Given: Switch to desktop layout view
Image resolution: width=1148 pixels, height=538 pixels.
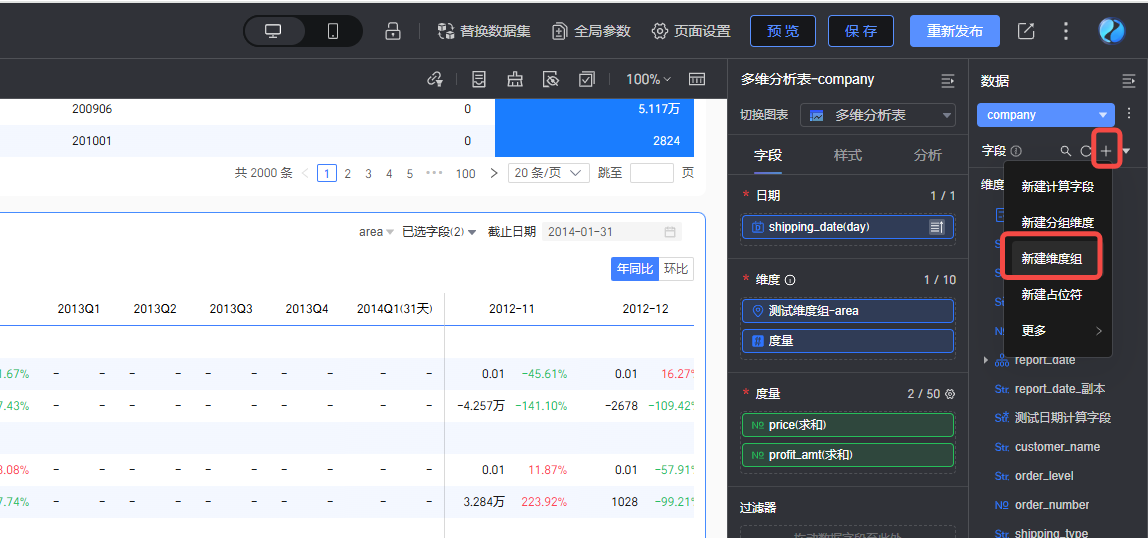Looking at the screenshot, I should pos(273,31).
